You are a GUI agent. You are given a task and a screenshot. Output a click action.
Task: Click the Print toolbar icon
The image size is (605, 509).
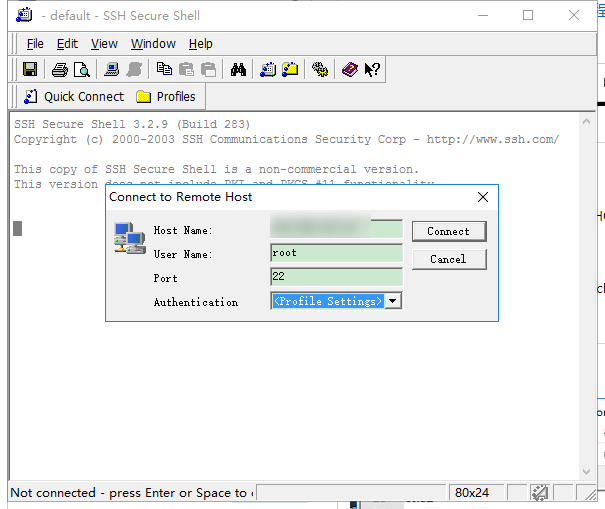click(x=60, y=70)
